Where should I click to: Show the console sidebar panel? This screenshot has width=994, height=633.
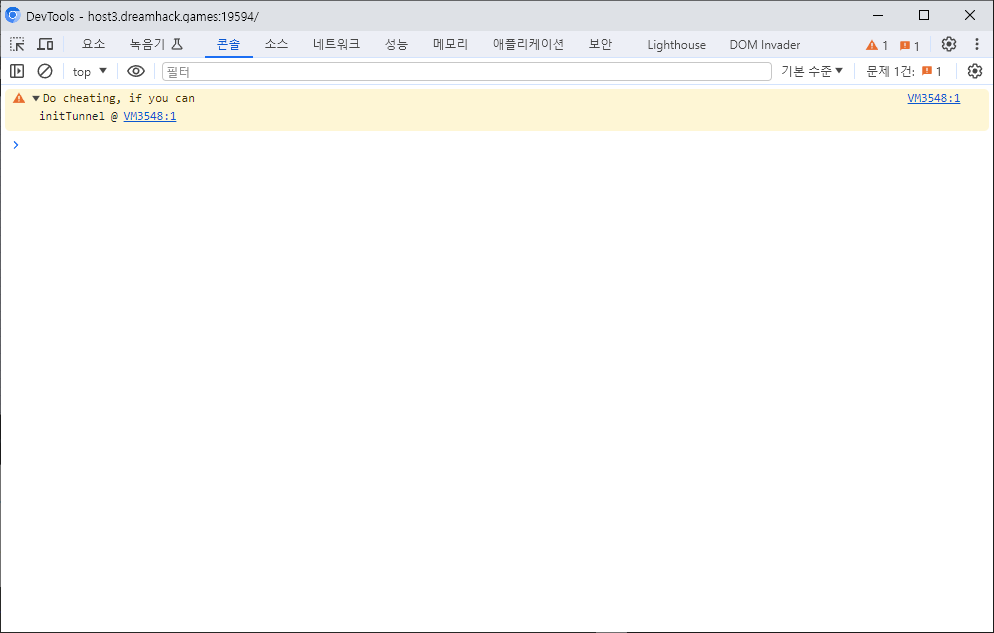point(17,71)
